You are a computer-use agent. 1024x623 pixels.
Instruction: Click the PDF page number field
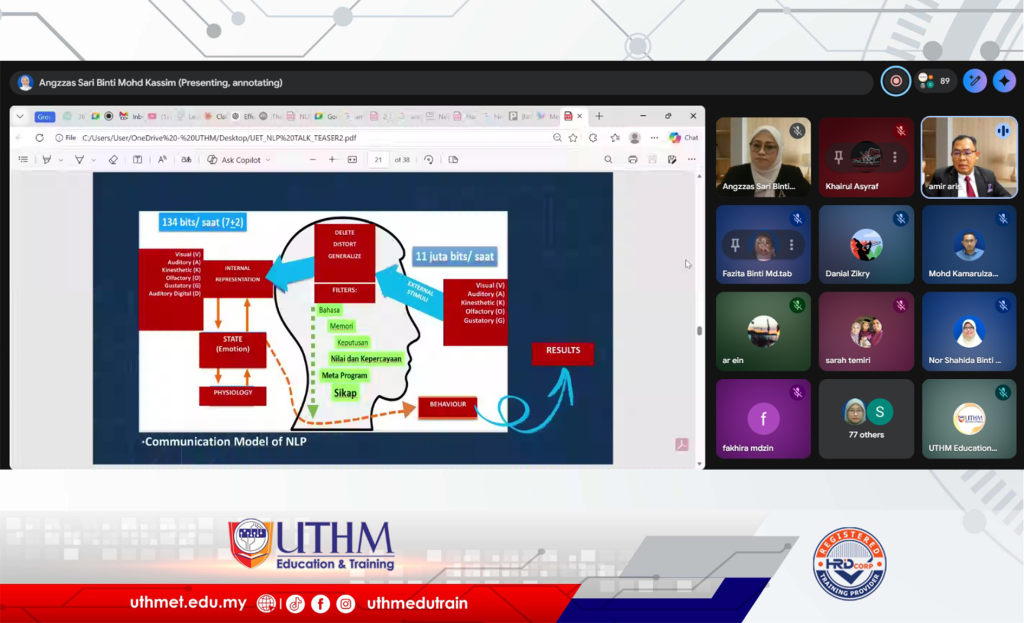click(x=378, y=160)
